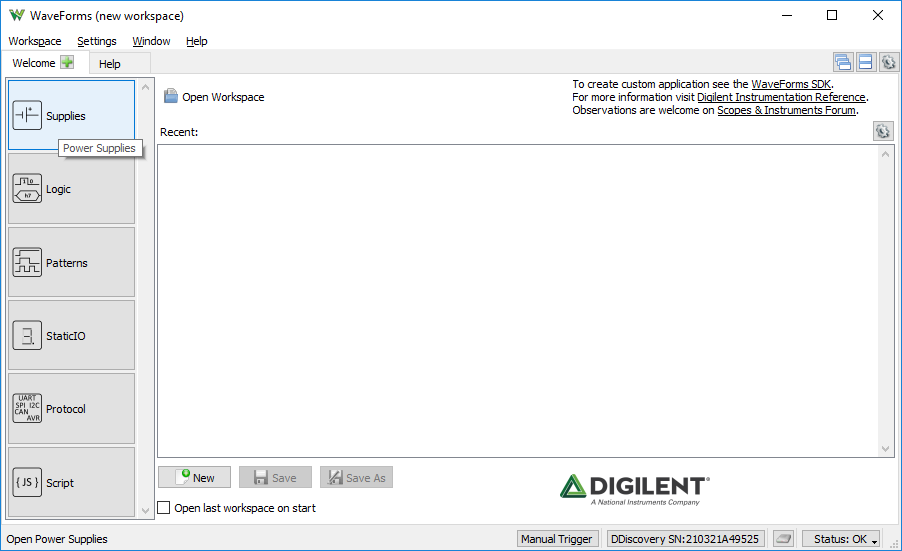
Task: Click the Save As button
Action: point(357,477)
